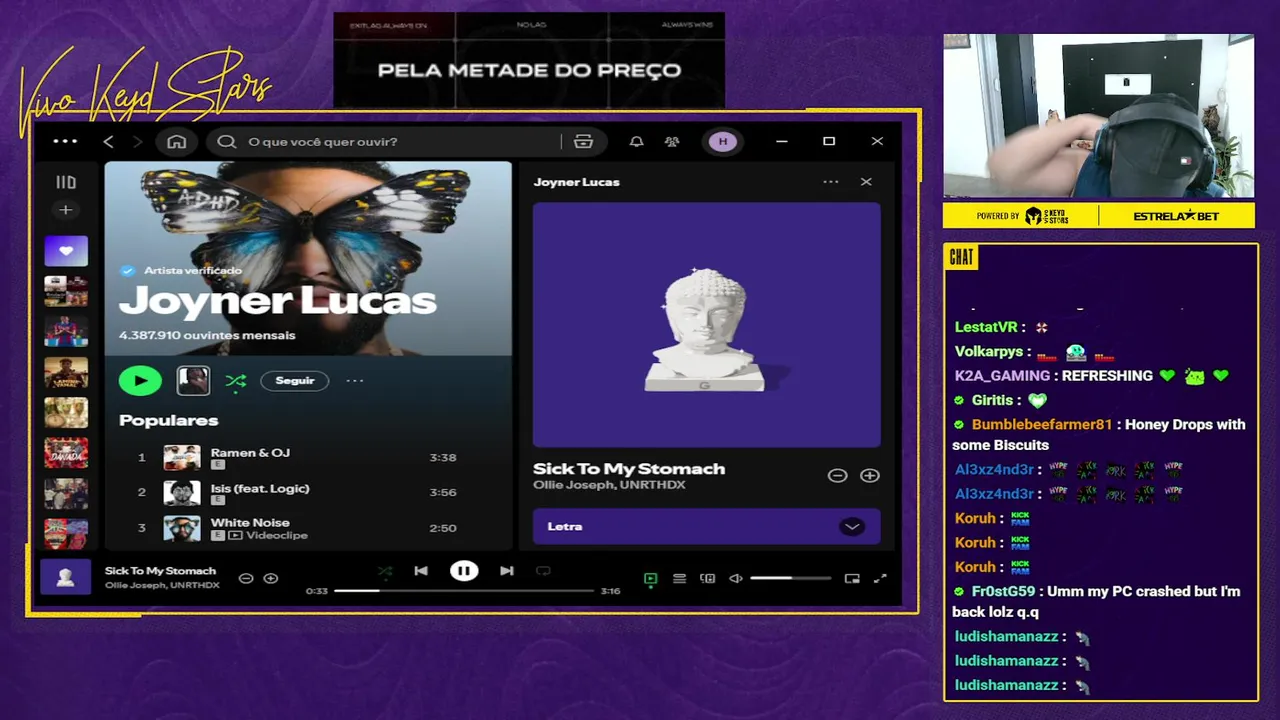Open bottom bar 'Sick To My Stomach' title
Viewport: 1280px width, 720px height.
pyautogui.click(x=160, y=571)
